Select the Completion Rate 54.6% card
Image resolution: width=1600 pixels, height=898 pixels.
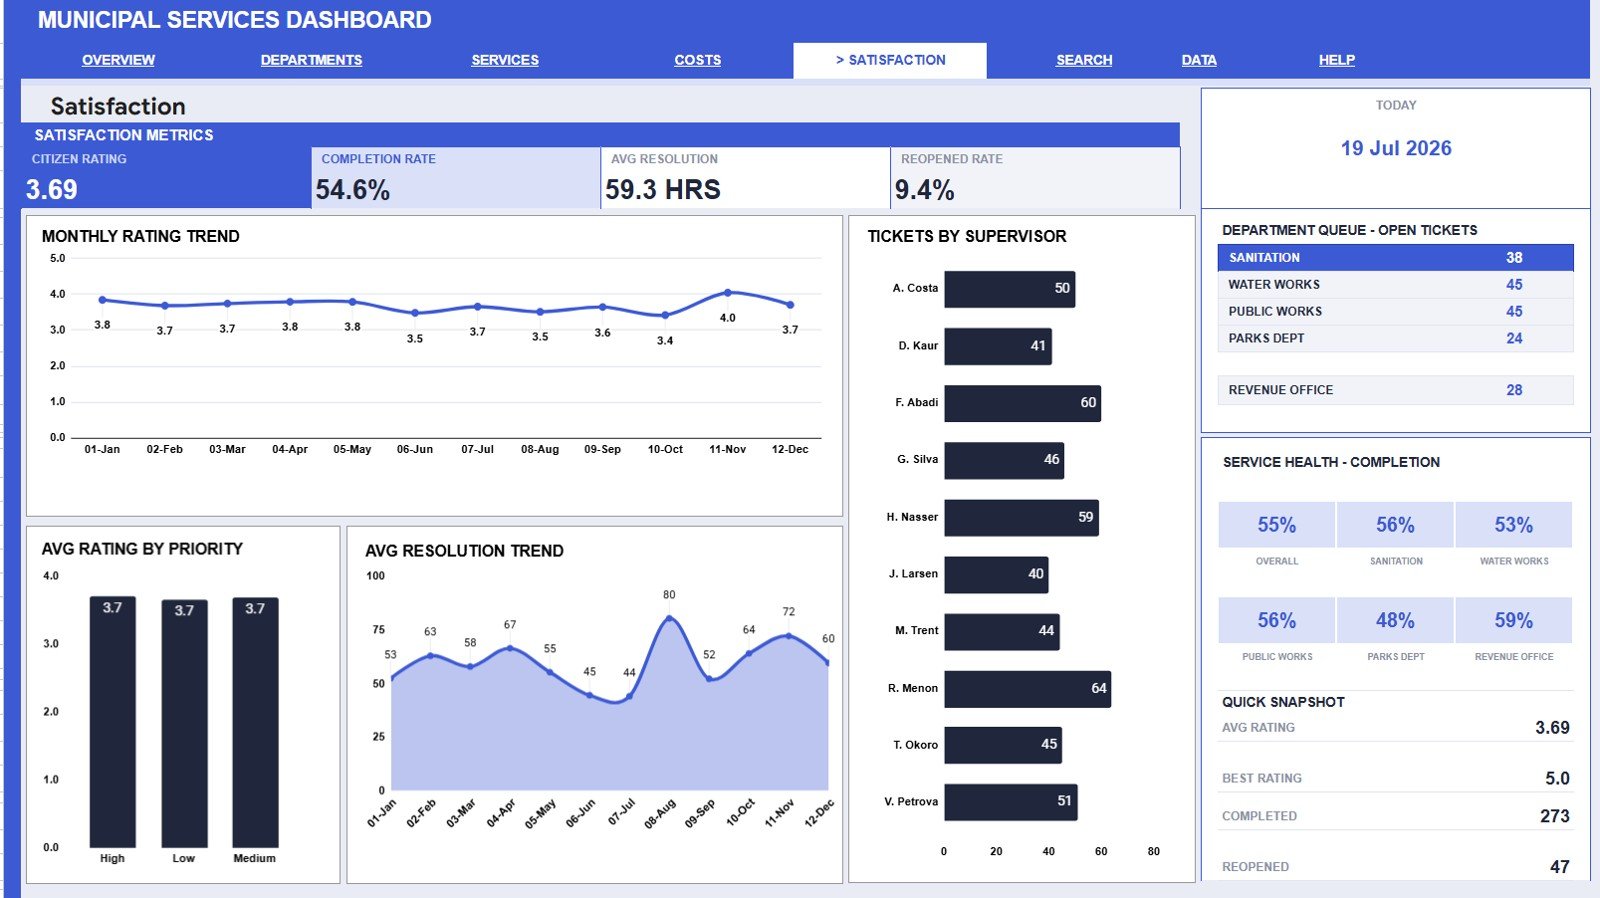tap(455, 178)
